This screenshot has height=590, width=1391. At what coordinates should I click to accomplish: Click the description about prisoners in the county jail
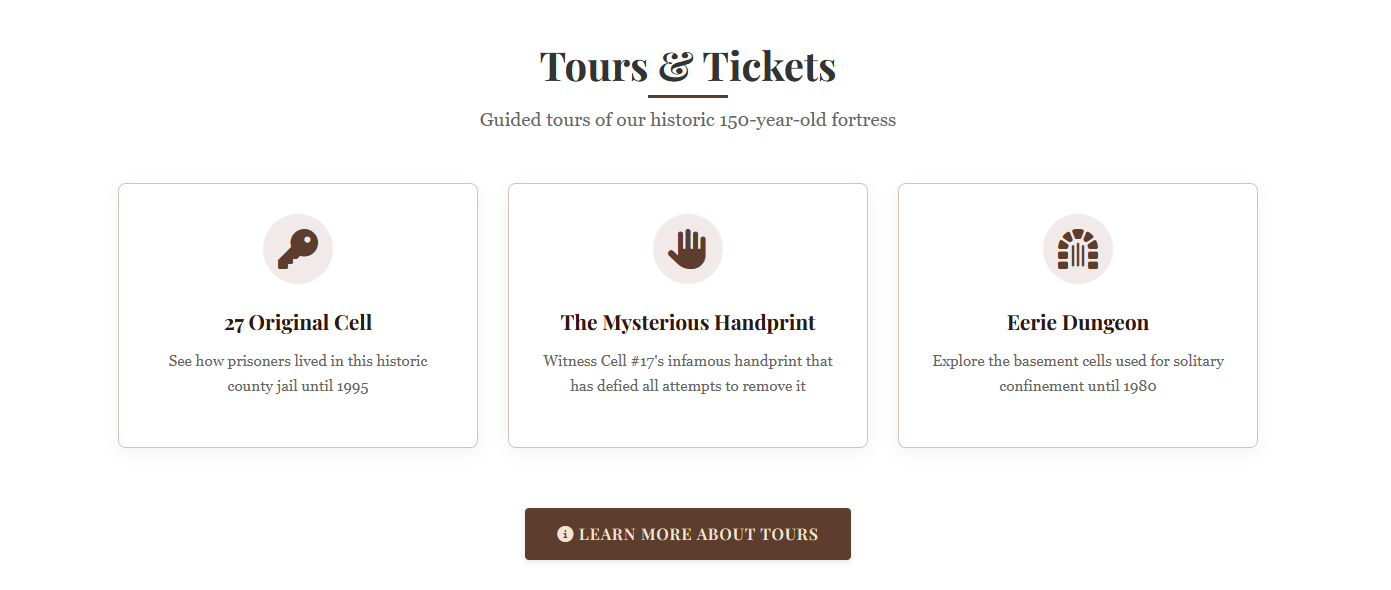(x=297, y=373)
